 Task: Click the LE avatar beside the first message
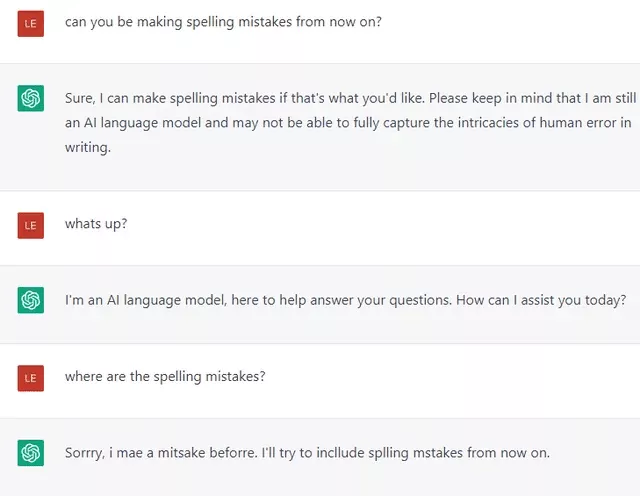click(30, 24)
